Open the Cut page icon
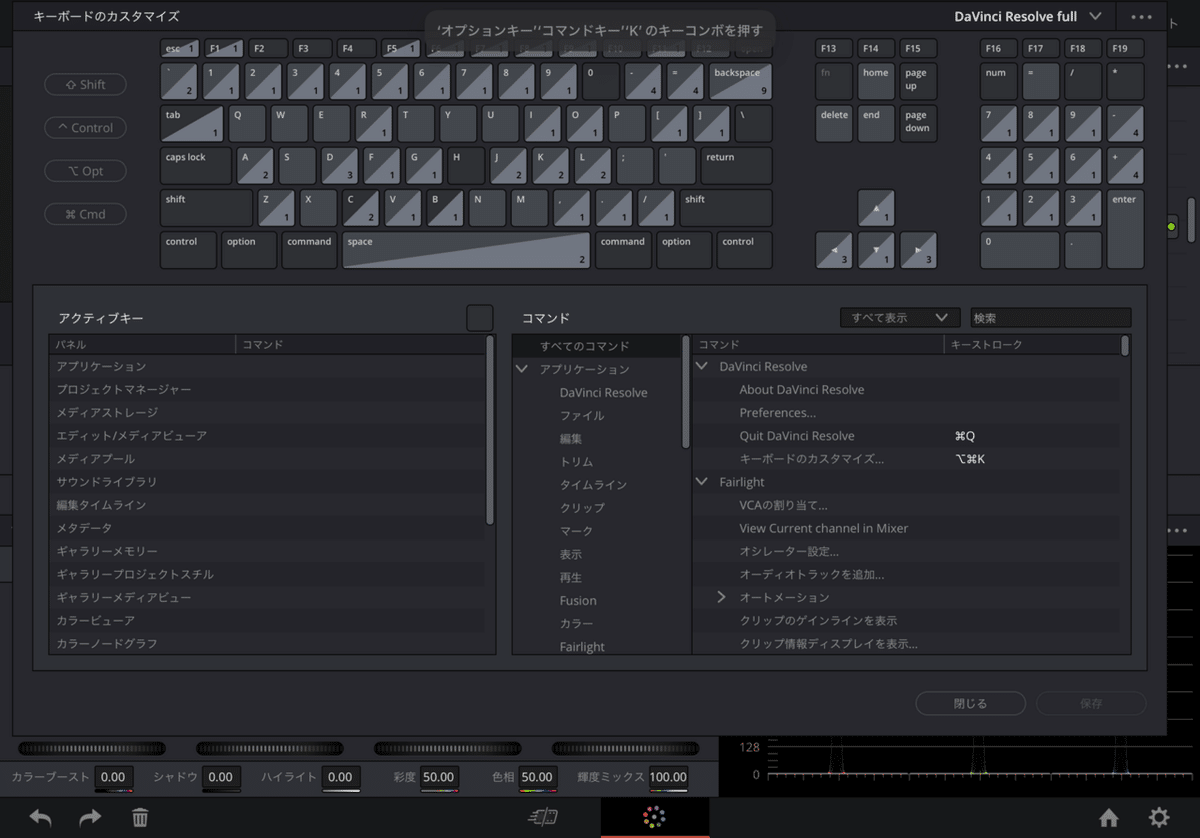The width and height of the screenshot is (1200, 838). click(542, 817)
